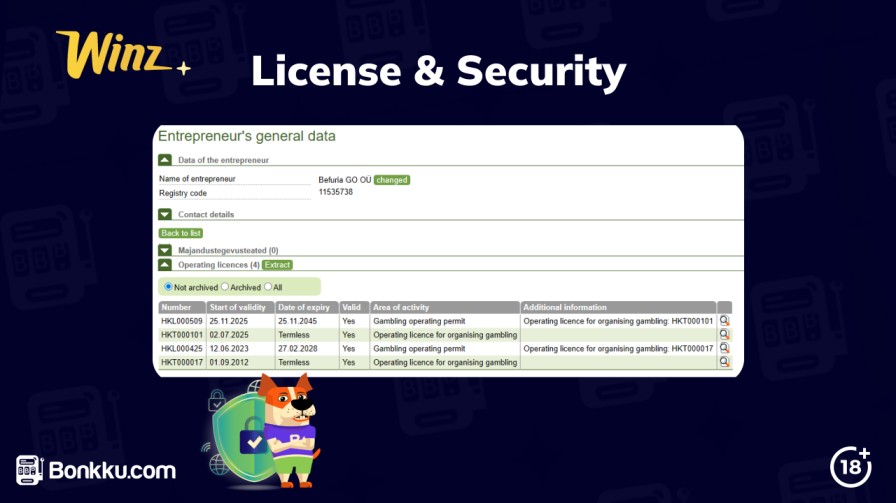Click the Valid column header
The image size is (896, 503).
(354, 307)
